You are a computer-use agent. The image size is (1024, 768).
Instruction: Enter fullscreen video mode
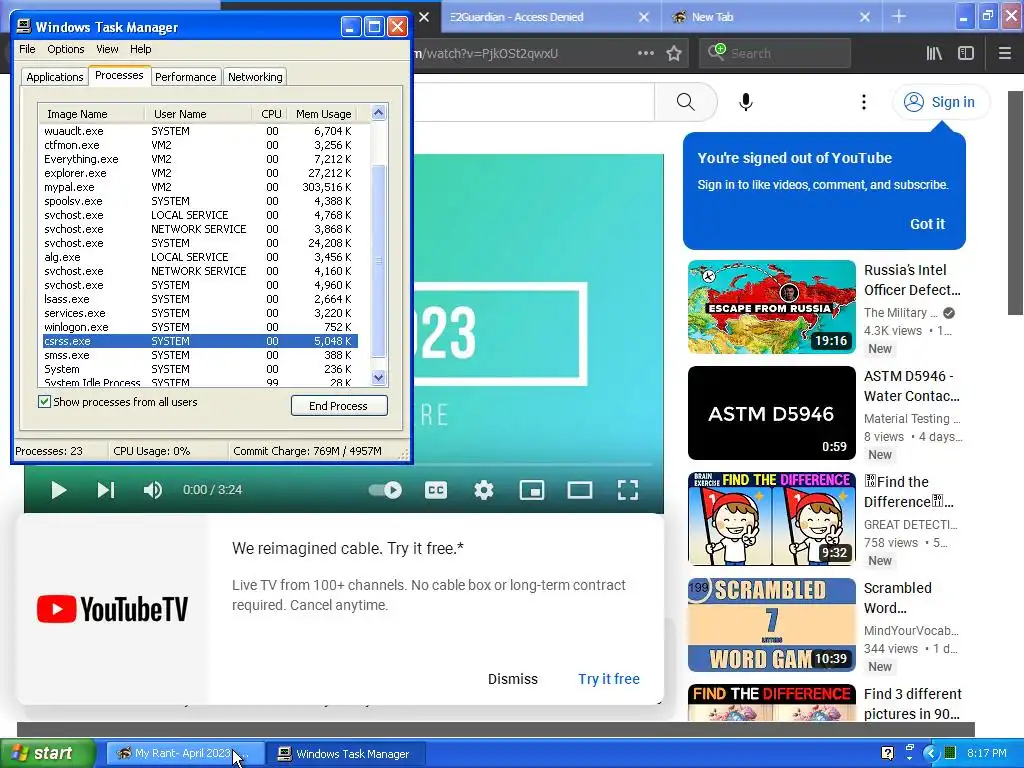pos(628,490)
